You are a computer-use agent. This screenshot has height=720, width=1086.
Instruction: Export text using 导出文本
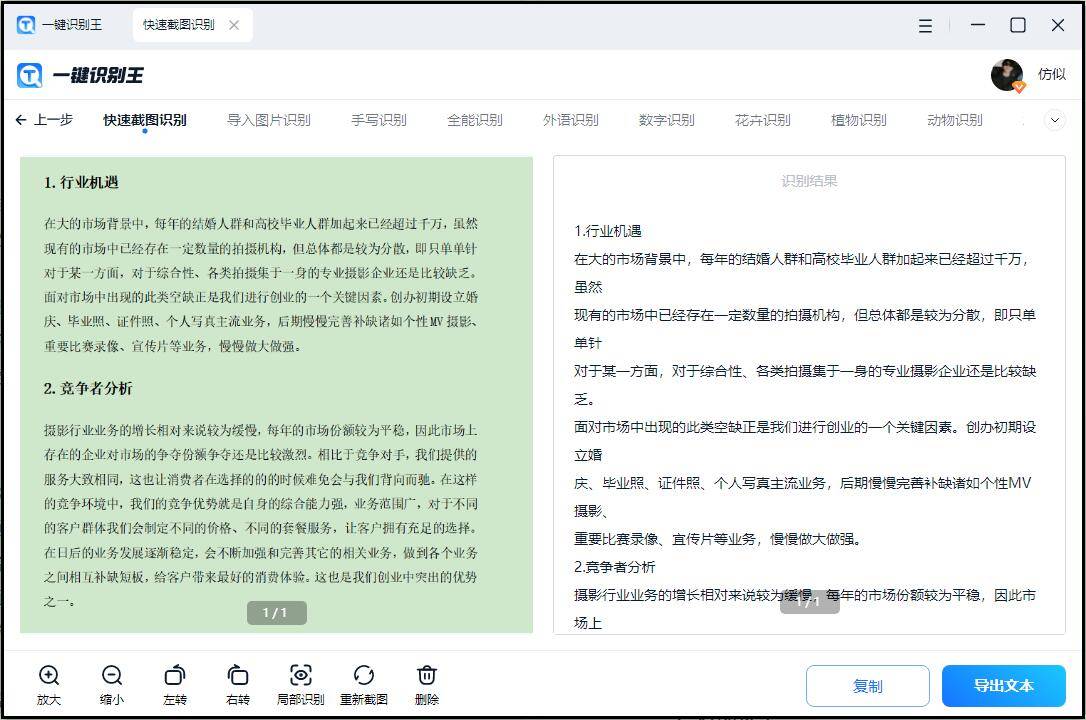click(x=1004, y=686)
